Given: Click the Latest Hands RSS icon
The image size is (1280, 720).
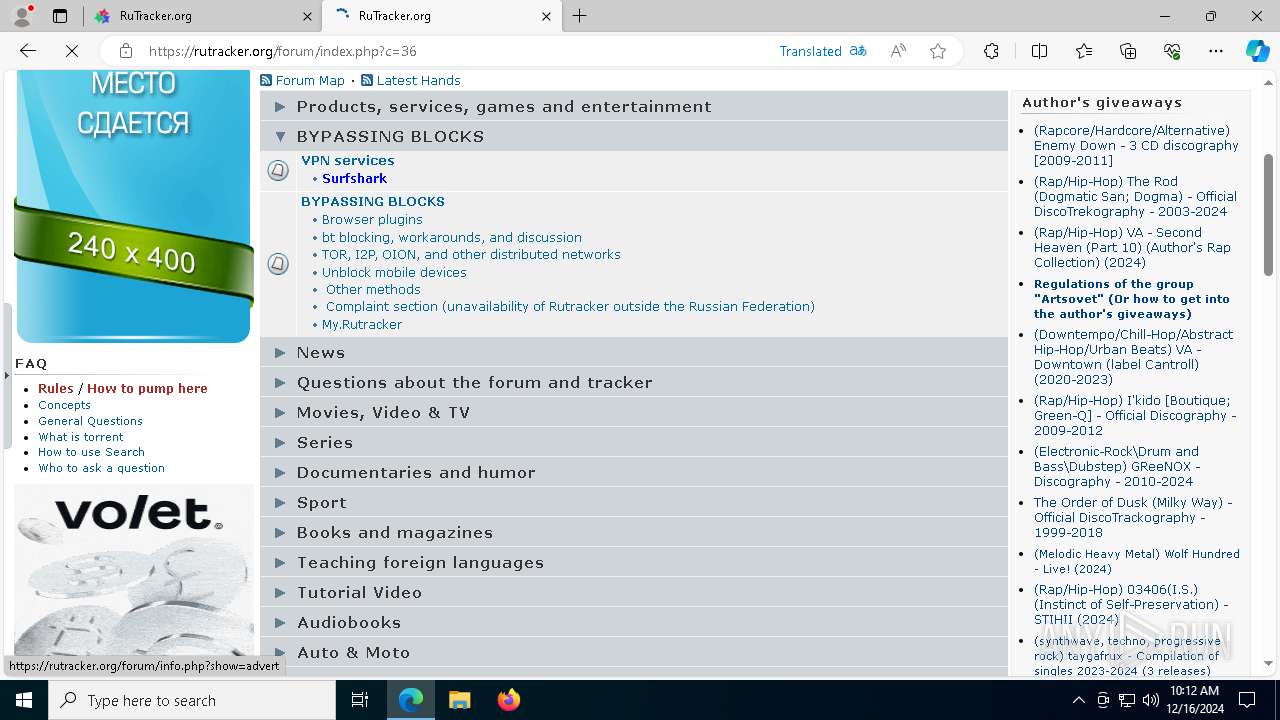Looking at the screenshot, I should [367, 80].
